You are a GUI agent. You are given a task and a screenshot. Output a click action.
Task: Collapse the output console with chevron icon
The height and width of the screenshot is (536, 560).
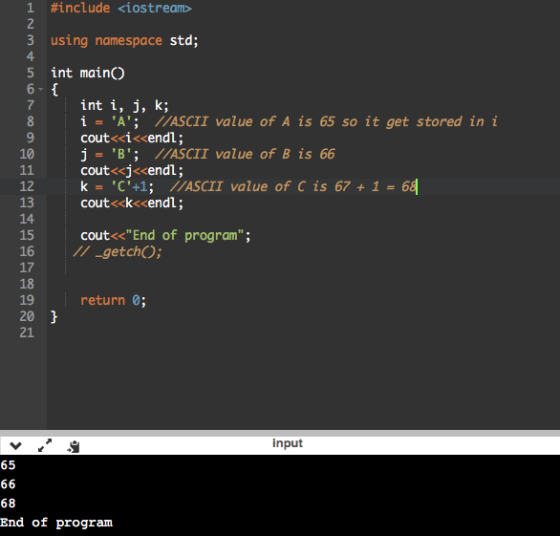pos(16,445)
